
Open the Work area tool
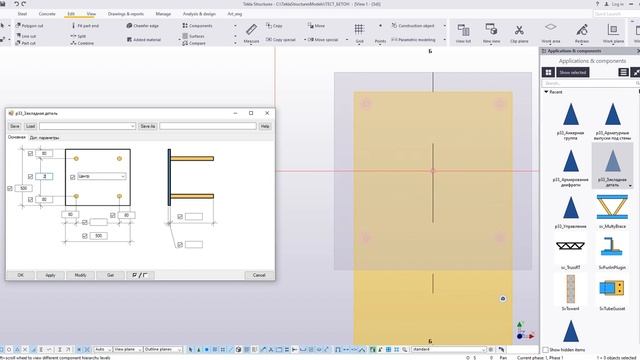pos(551,33)
